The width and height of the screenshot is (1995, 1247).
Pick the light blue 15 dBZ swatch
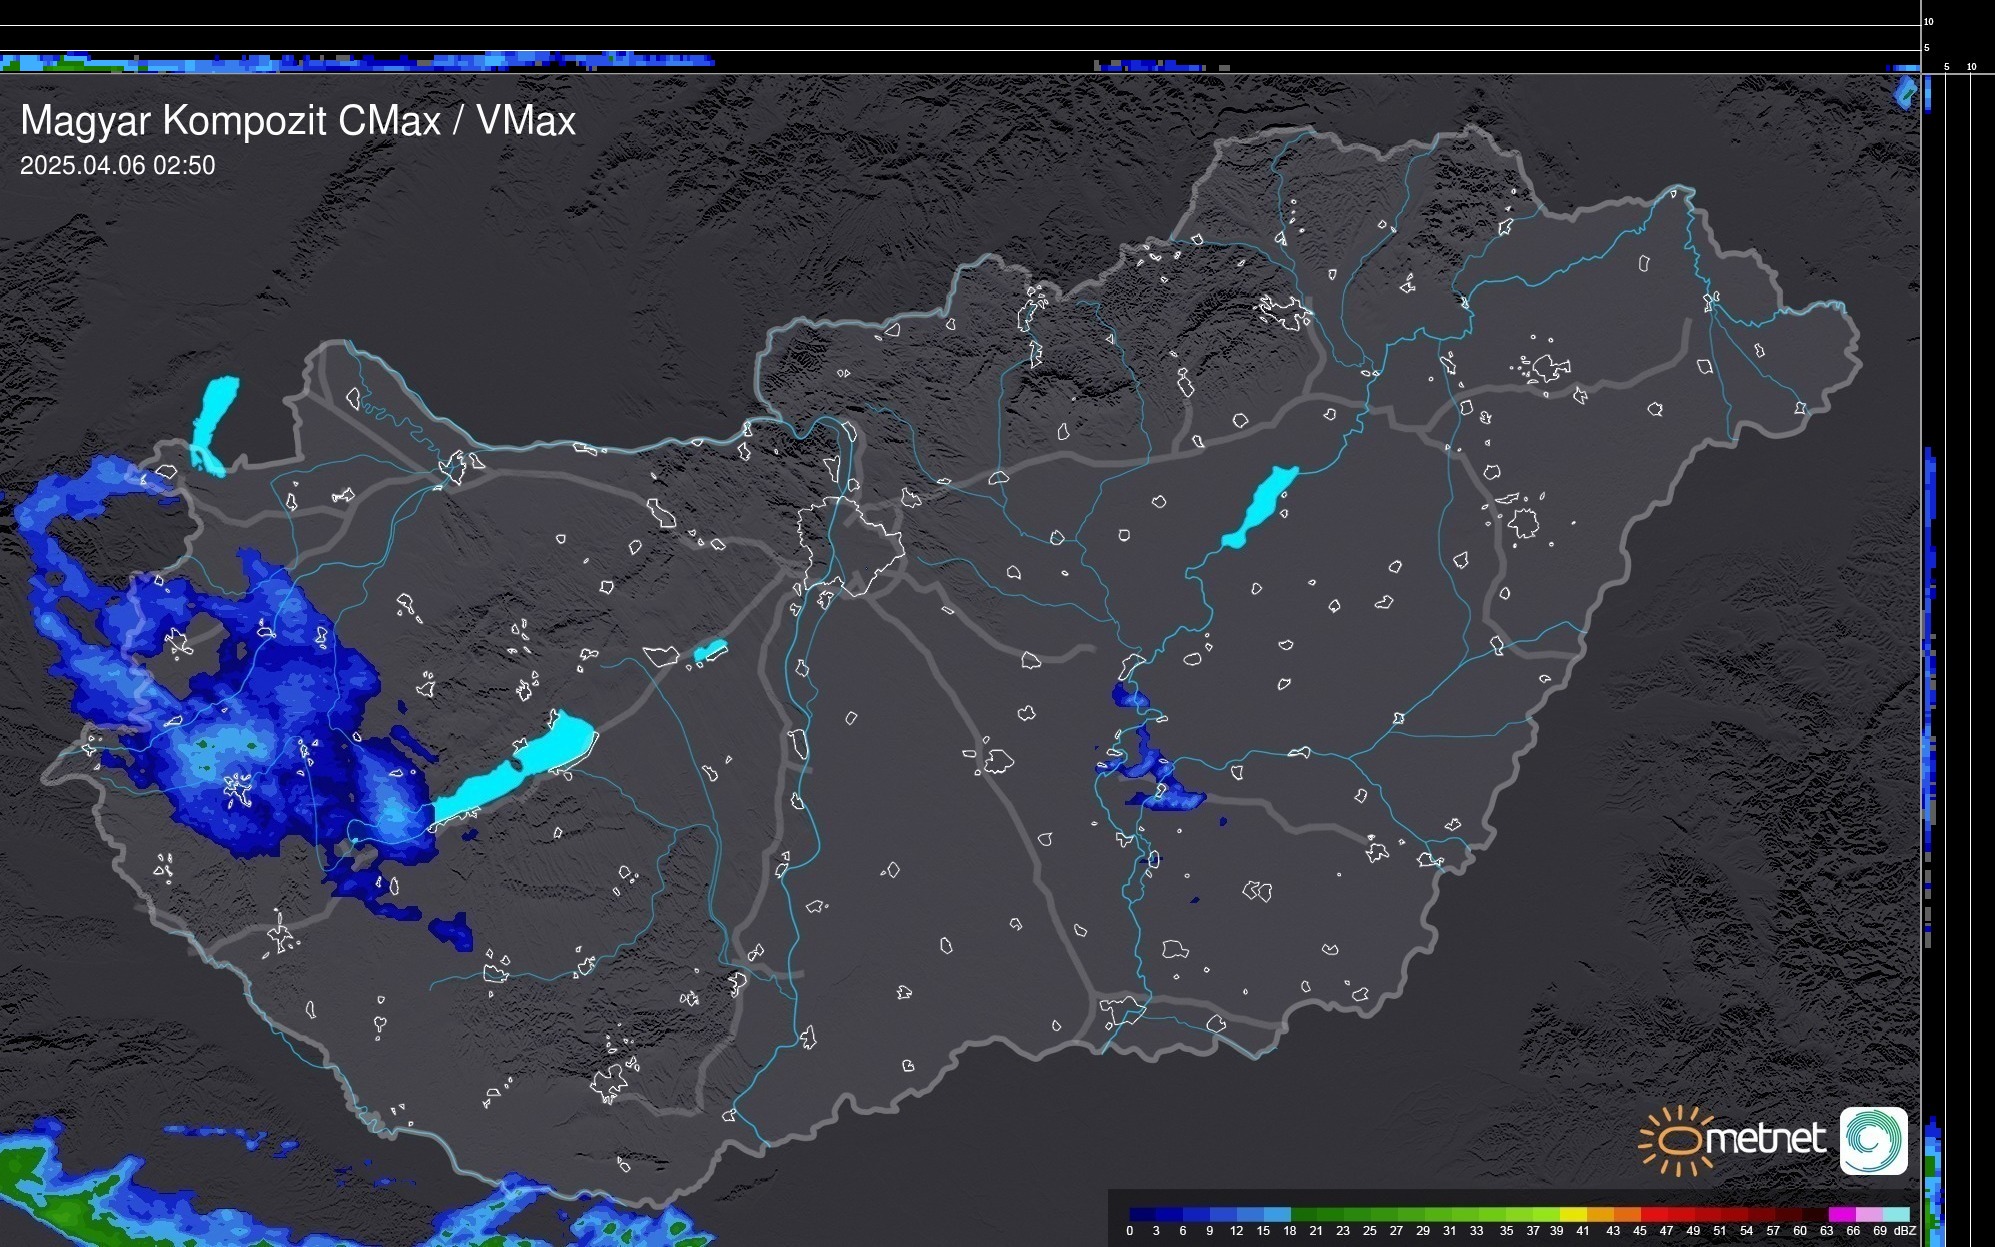[1277, 1214]
